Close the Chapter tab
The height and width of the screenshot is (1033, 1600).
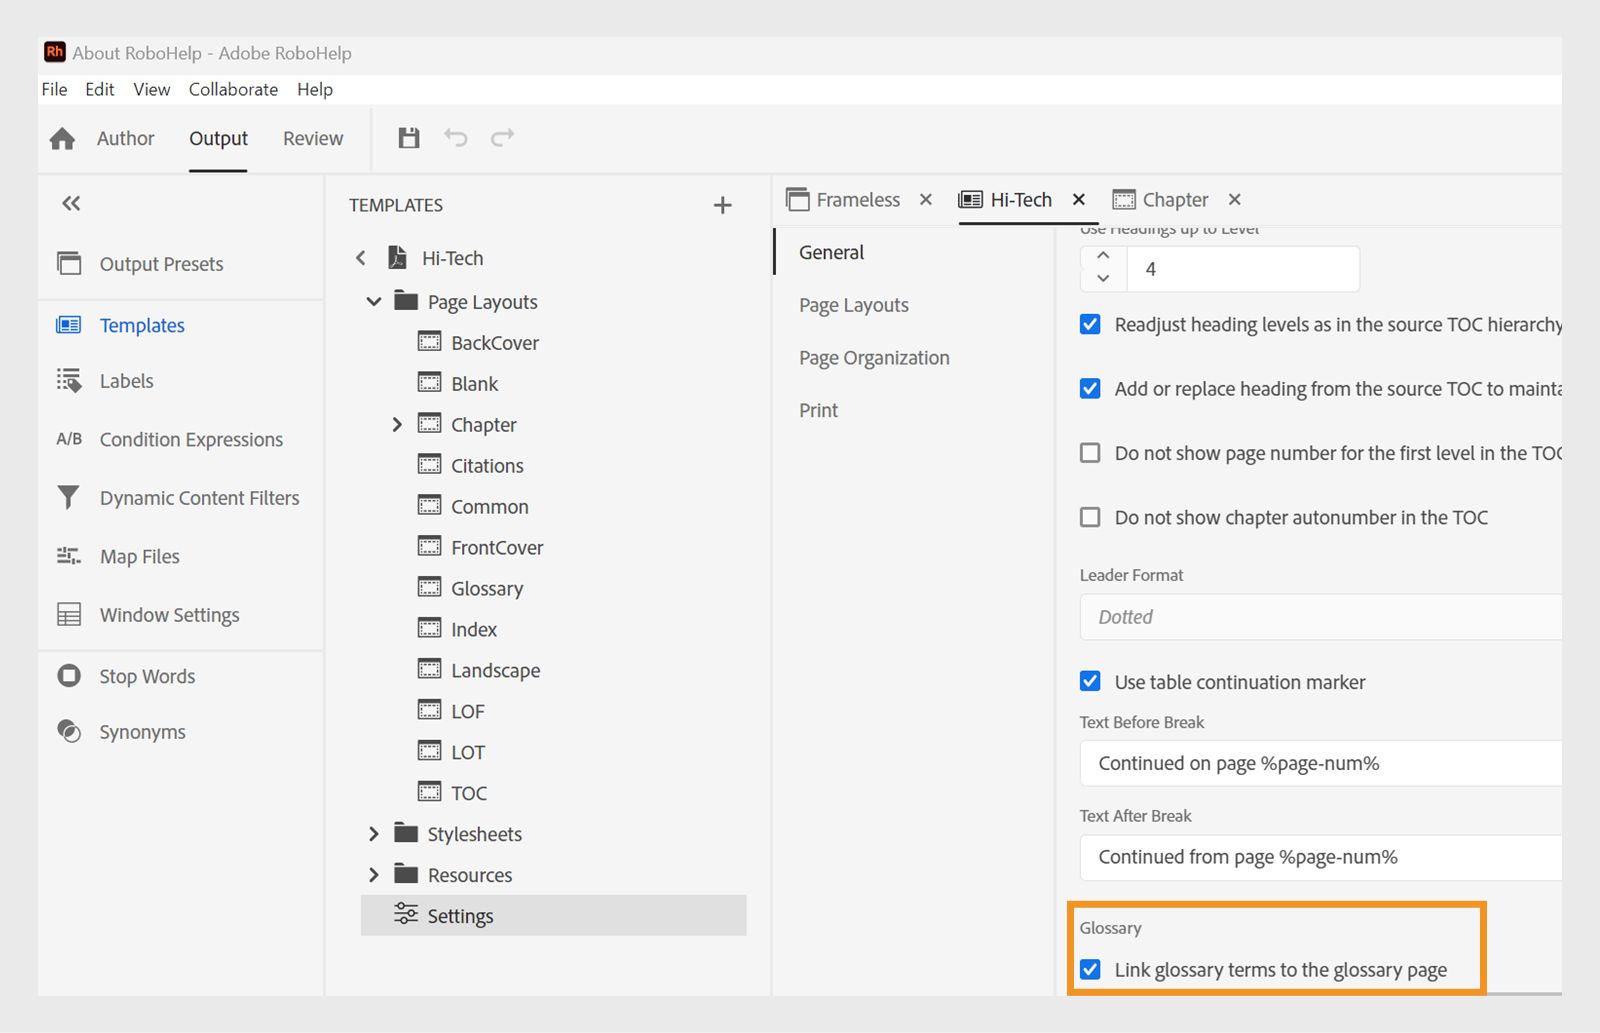pos(1235,200)
